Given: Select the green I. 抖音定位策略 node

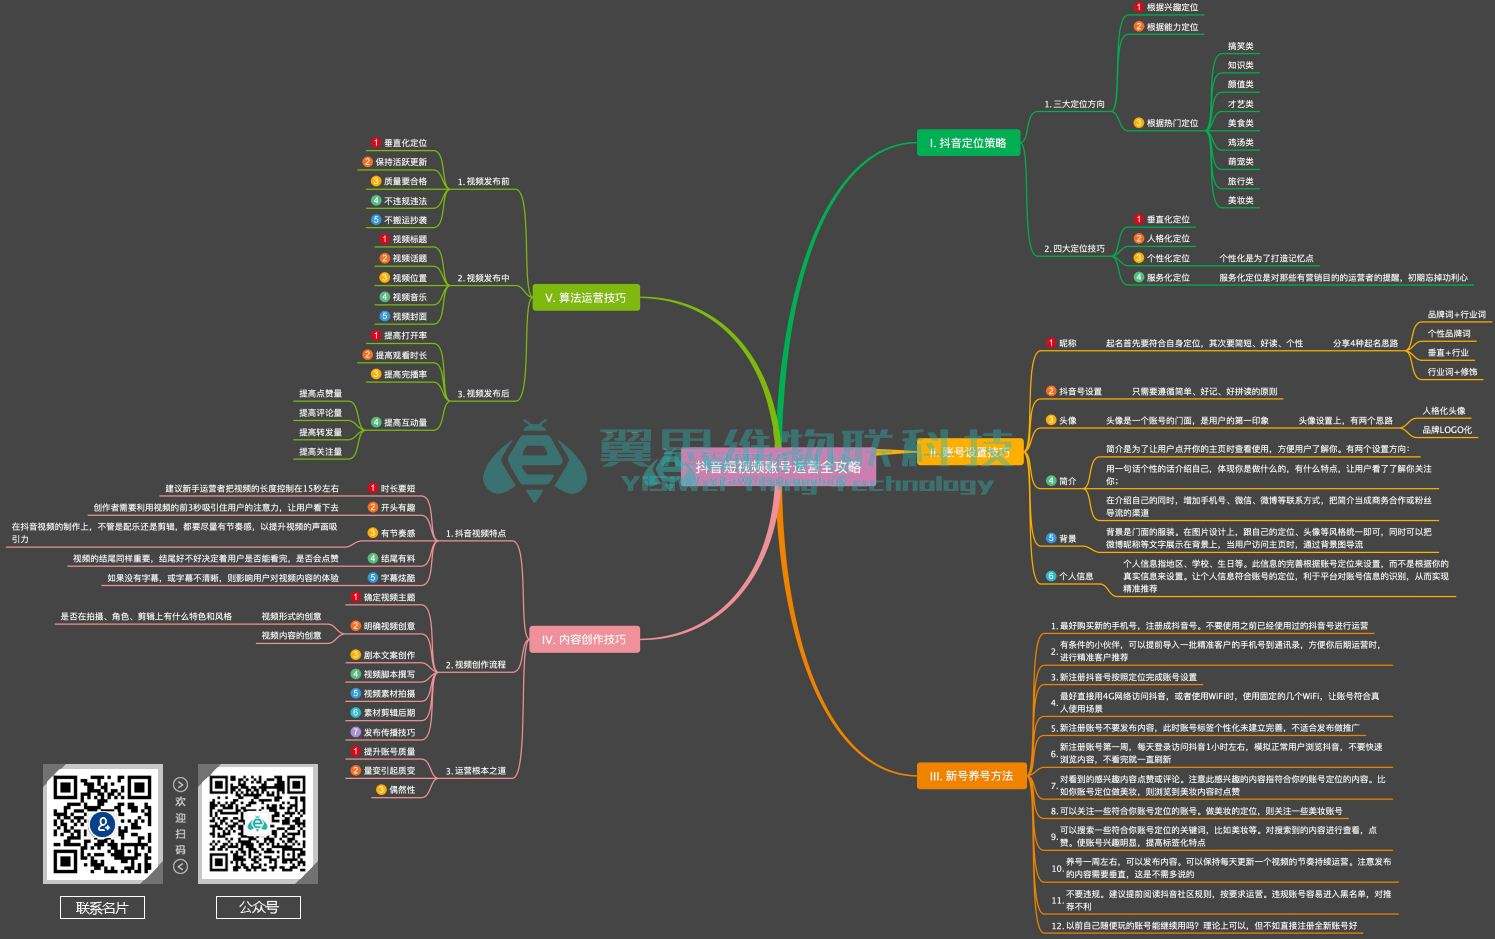Looking at the screenshot, I should tap(968, 143).
